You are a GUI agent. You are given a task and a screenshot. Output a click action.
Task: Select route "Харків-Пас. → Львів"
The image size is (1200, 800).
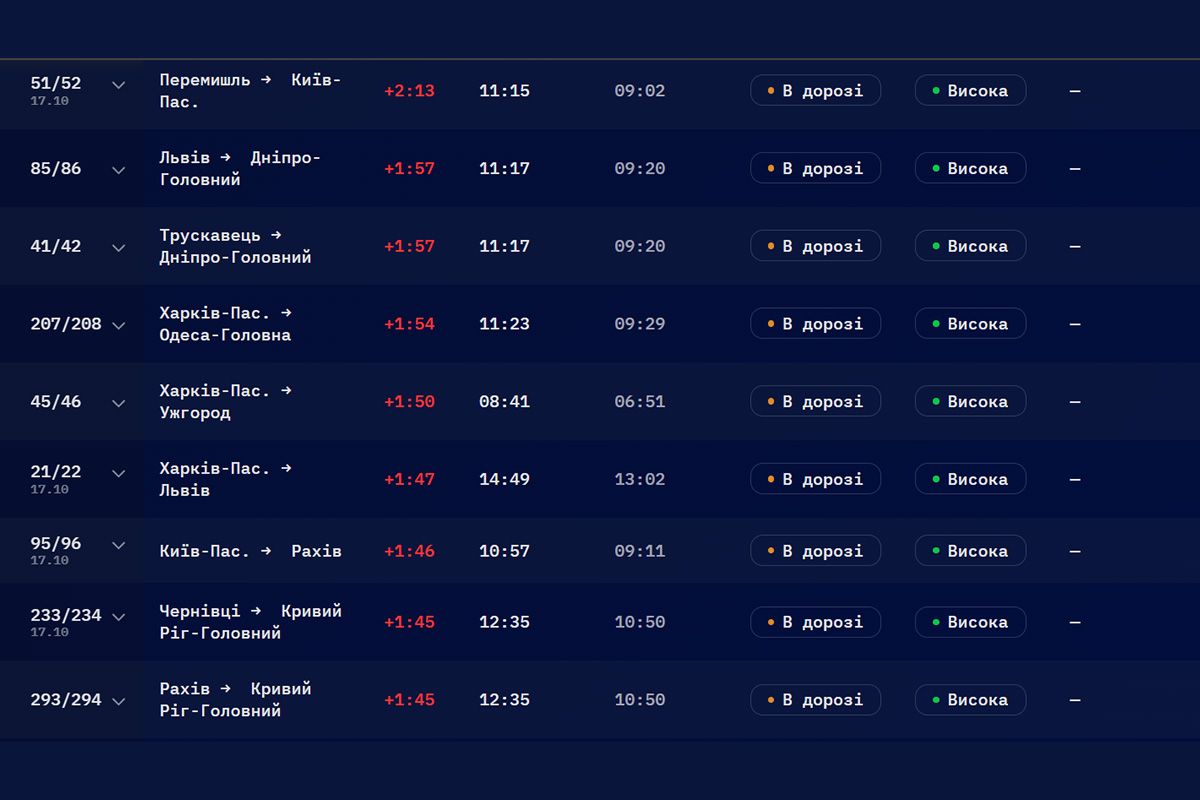point(226,479)
